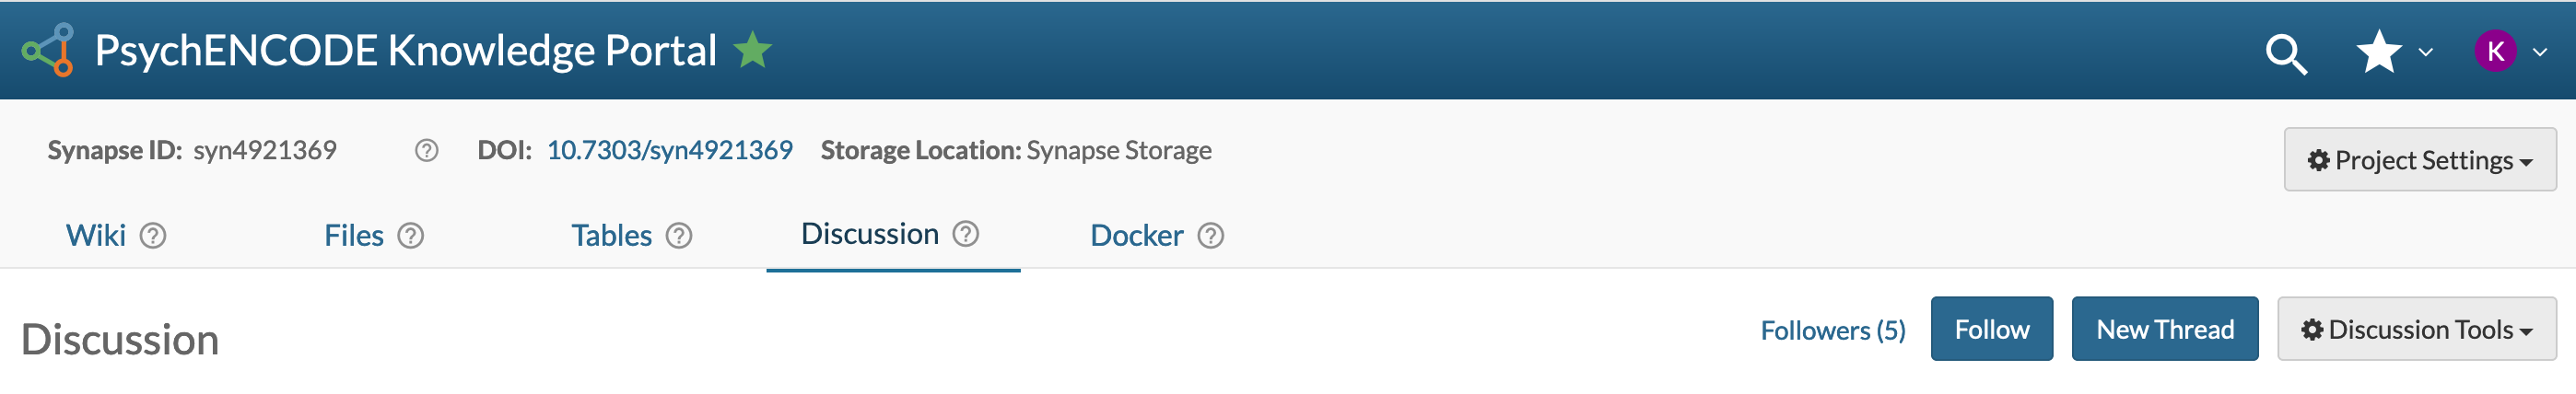Click the purple K user avatar
This screenshot has height=394, width=2576.
pos(2495,51)
